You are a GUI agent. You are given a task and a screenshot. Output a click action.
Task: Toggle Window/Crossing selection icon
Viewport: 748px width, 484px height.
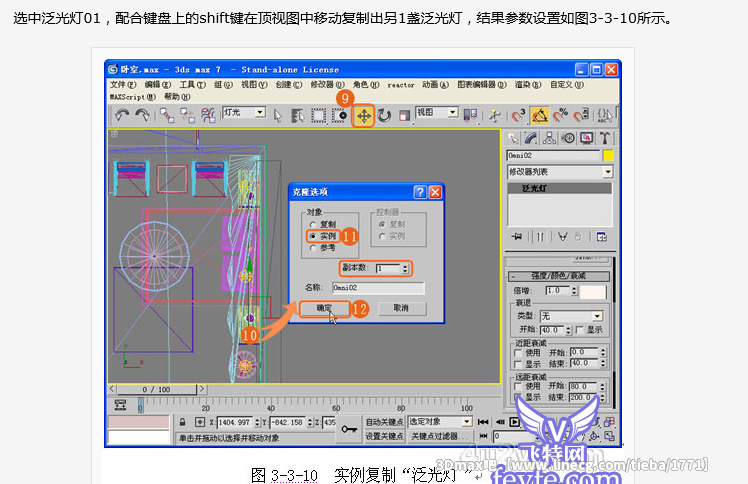340,115
